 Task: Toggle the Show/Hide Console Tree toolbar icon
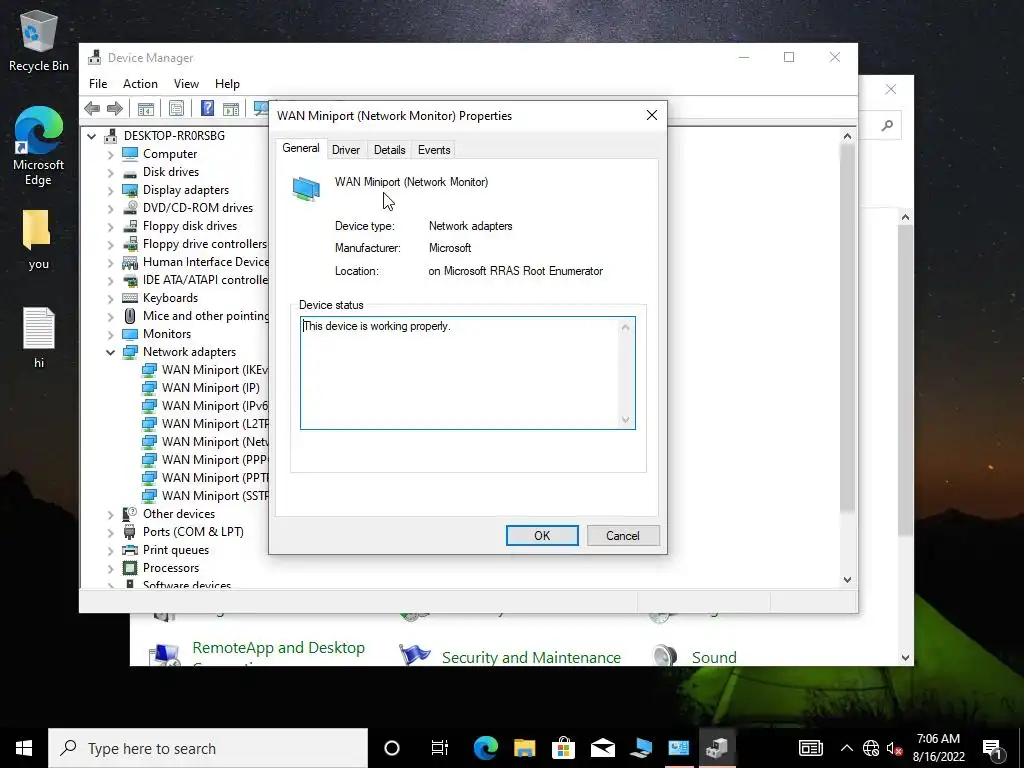click(x=146, y=108)
